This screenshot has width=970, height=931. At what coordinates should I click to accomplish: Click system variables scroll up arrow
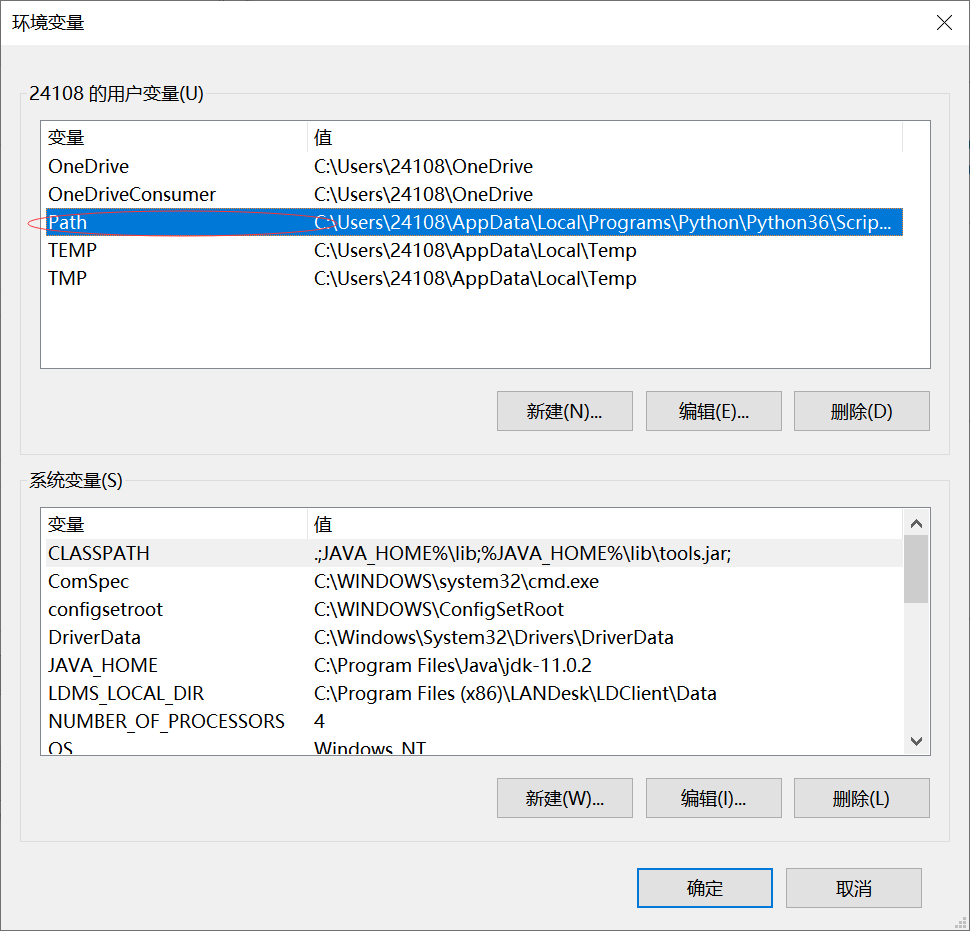click(916, 523)
